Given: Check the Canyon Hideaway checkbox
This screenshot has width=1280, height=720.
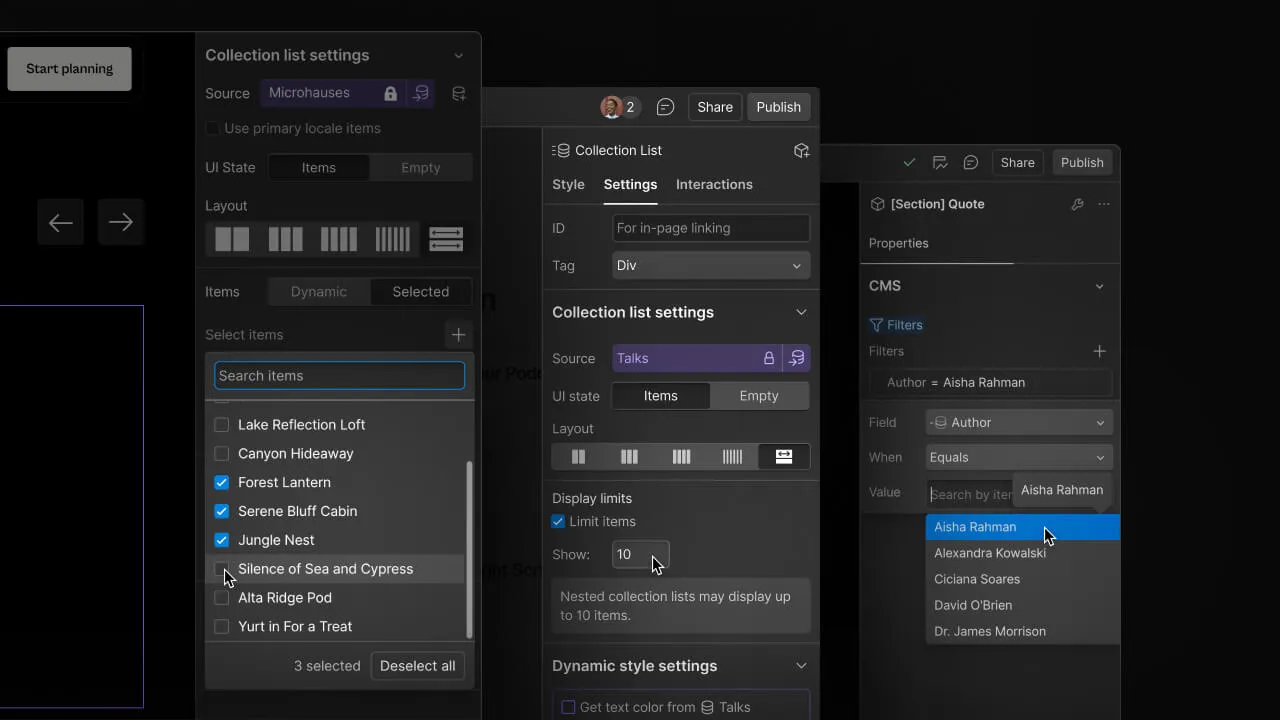Looking at the screenshot, I should pos(221,453).
